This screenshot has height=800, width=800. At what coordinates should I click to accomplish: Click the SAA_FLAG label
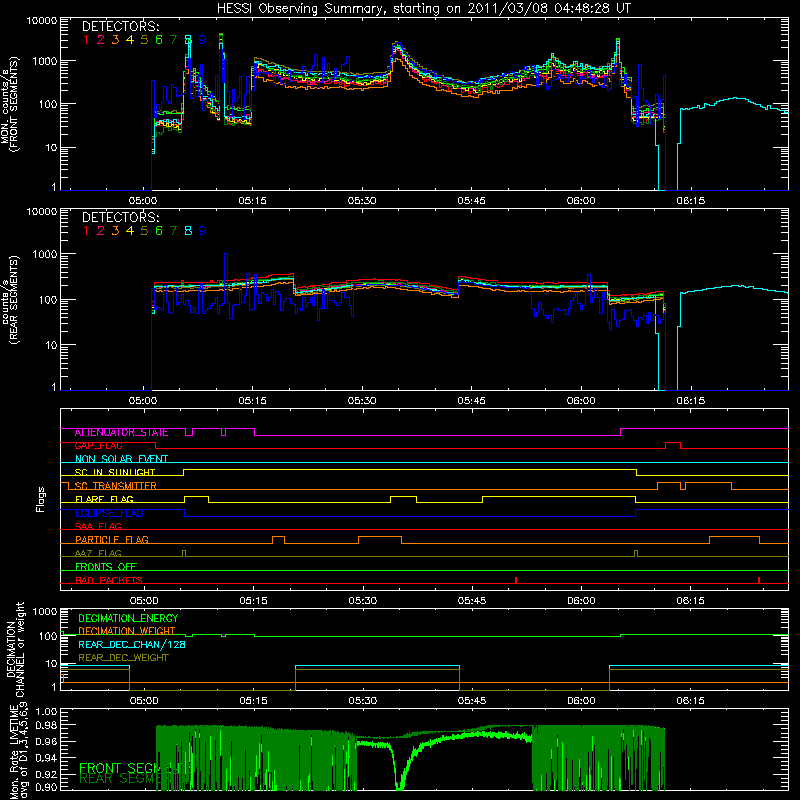98,526
